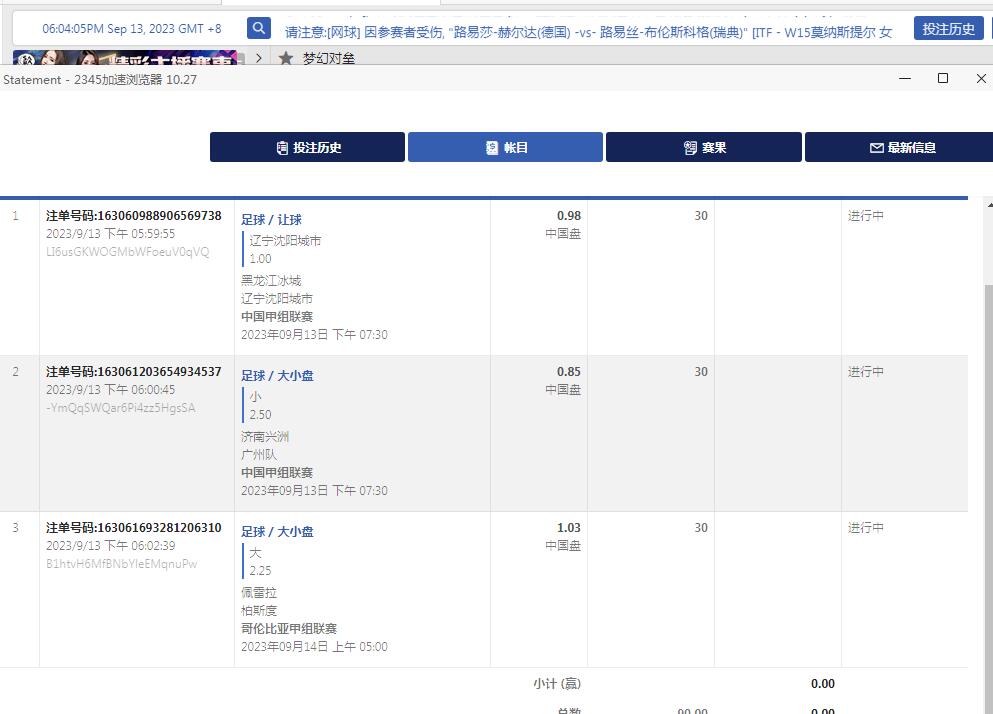Select bet slip number 163060988906569738

tap(133, 216)
